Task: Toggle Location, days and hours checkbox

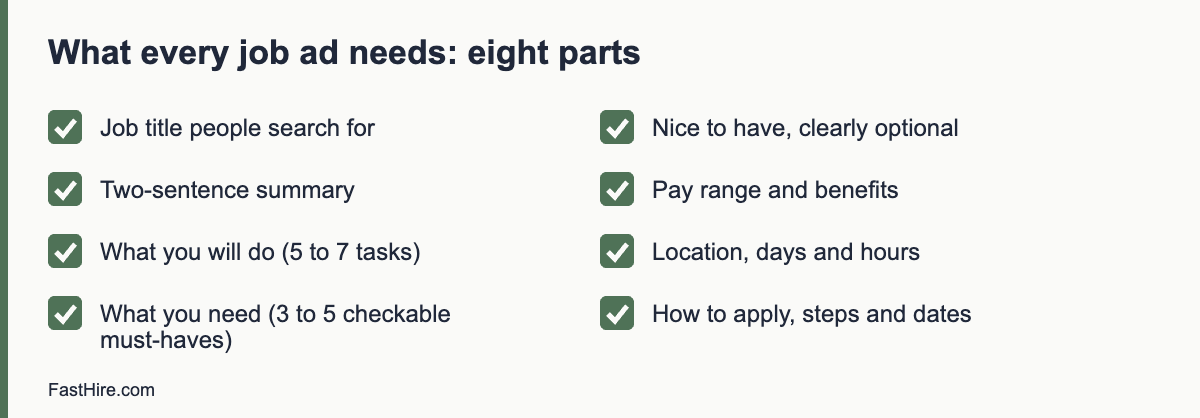Action: (617, 252)
